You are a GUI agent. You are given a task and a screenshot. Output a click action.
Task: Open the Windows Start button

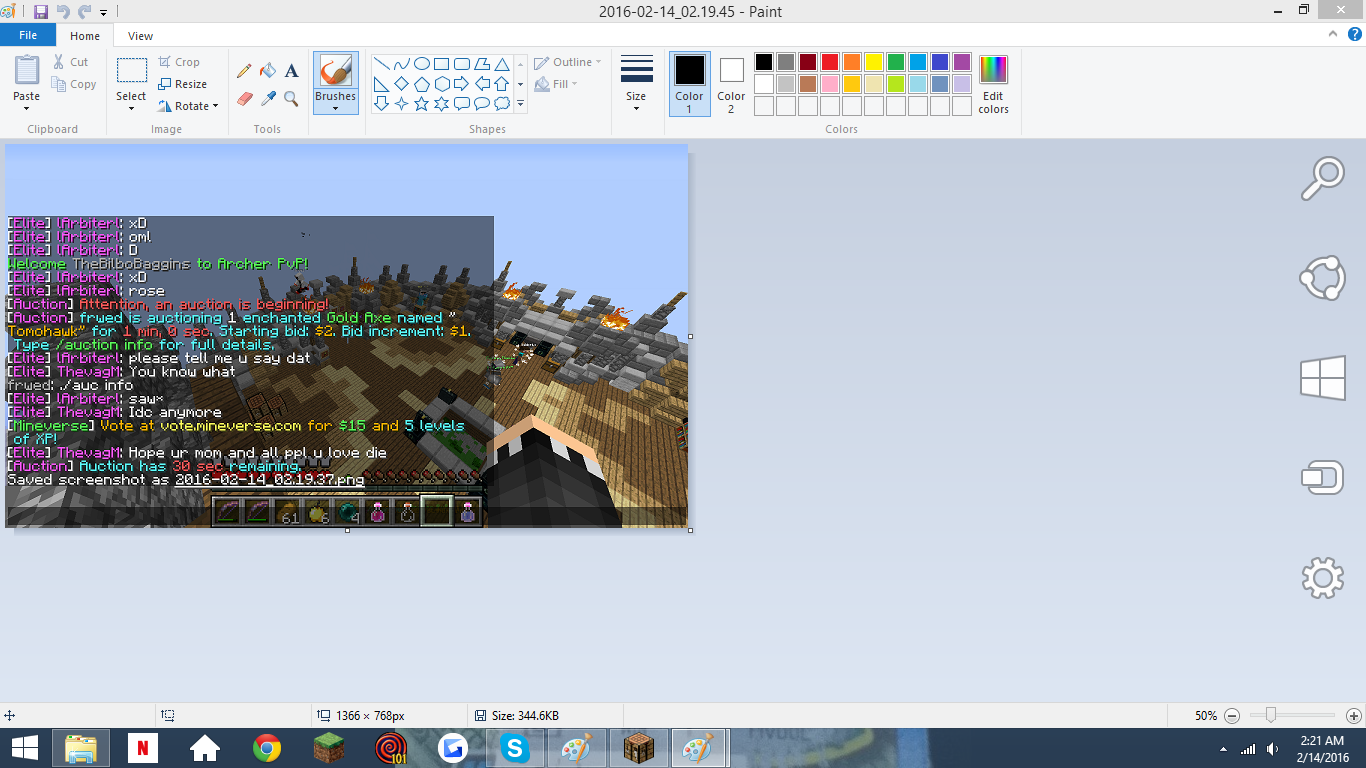click(x=25, y=748)
